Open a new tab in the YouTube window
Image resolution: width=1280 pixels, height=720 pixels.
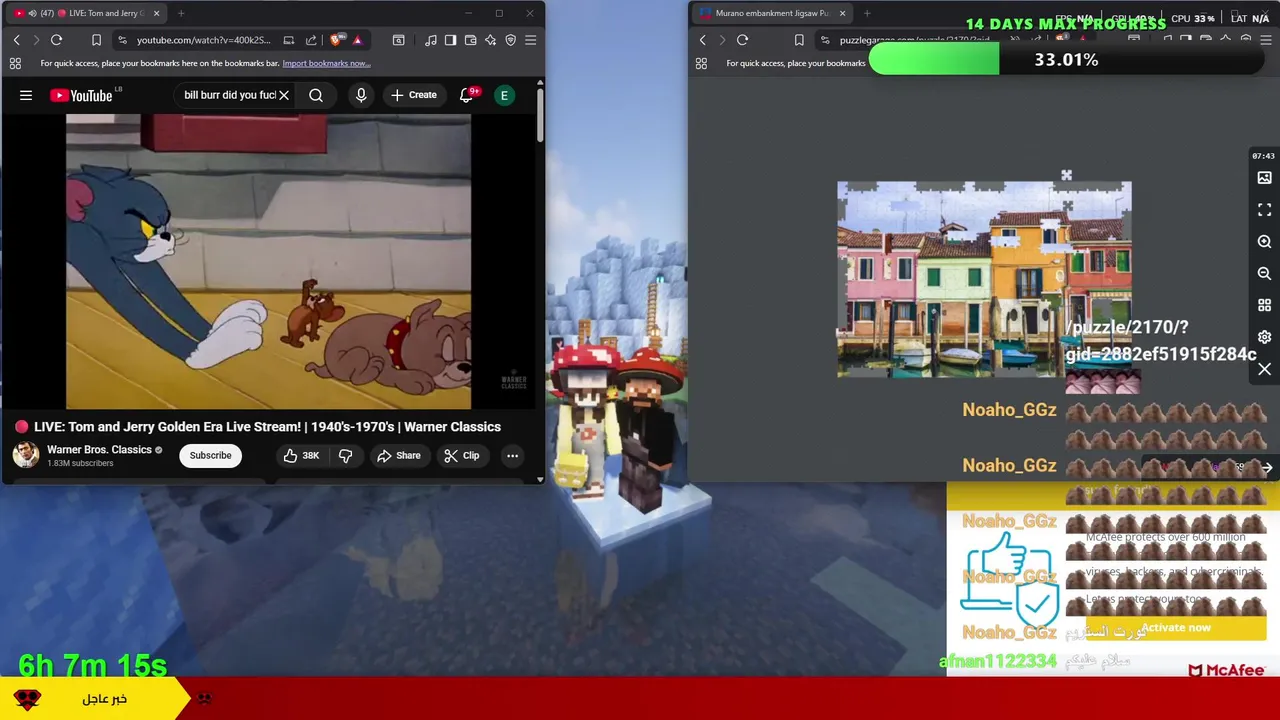[181, 13]
